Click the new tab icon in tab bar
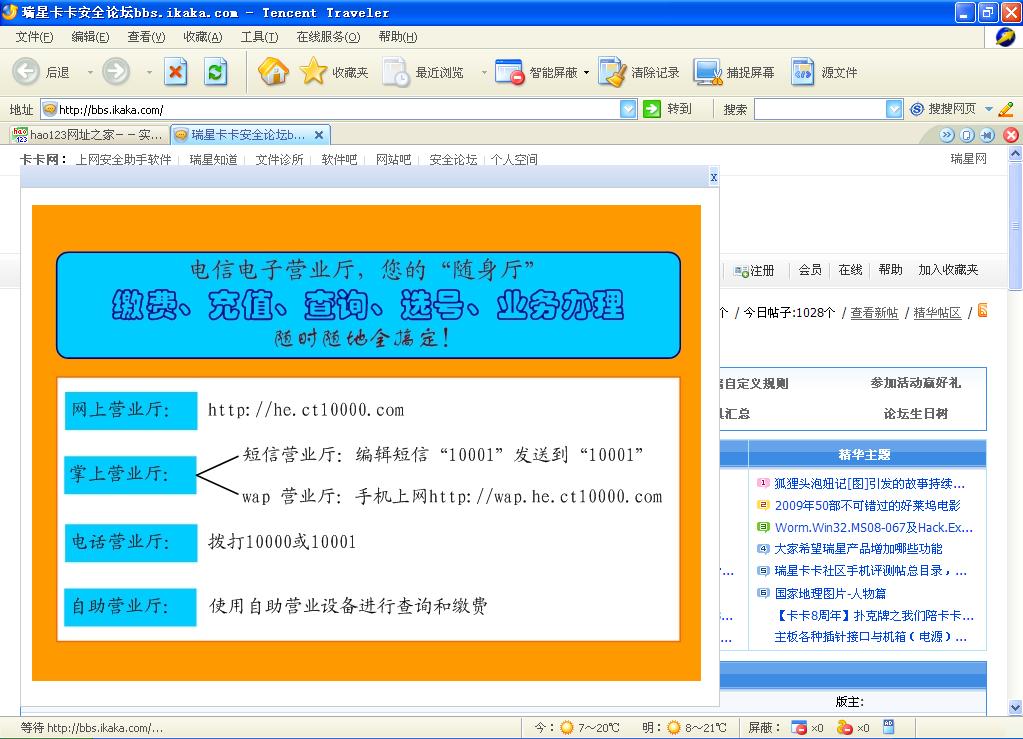This screenshot has height=739, width=1023. pyautogui.click(x=968, y=135)
